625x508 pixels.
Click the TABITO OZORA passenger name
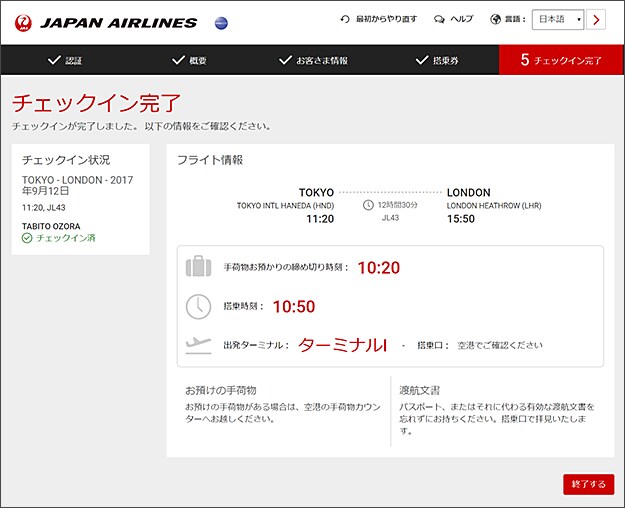click(51, 226)
